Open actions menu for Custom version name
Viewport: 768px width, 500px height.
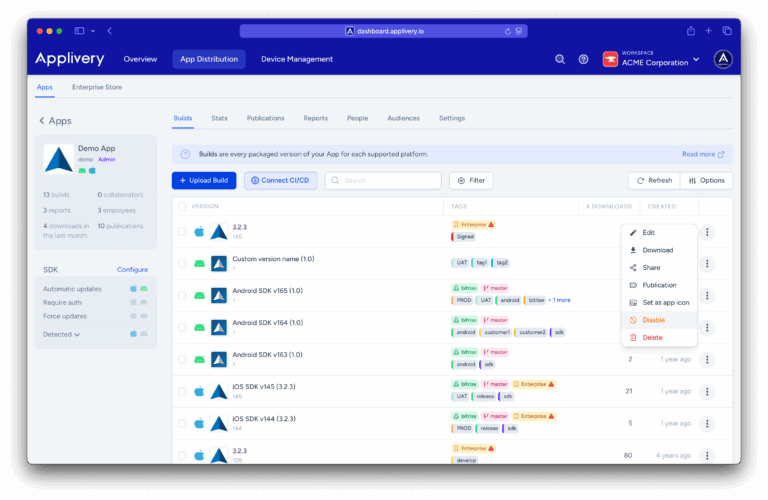tap(707, 264)
